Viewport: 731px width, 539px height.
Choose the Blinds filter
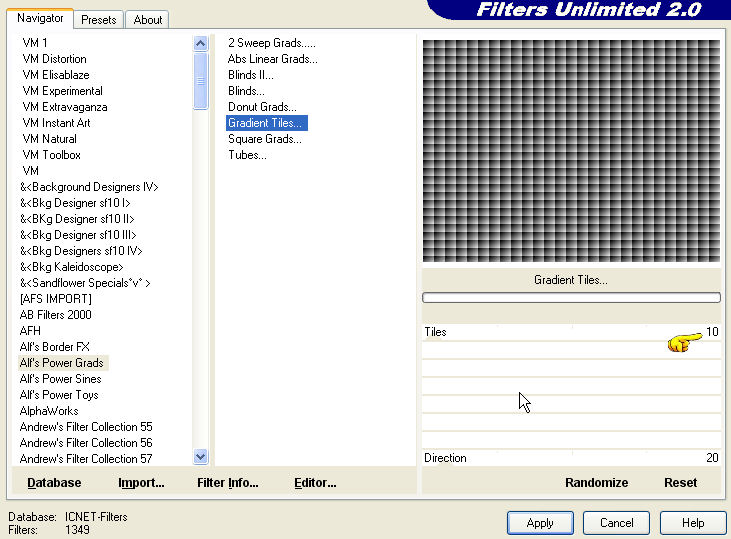[246, 91]
